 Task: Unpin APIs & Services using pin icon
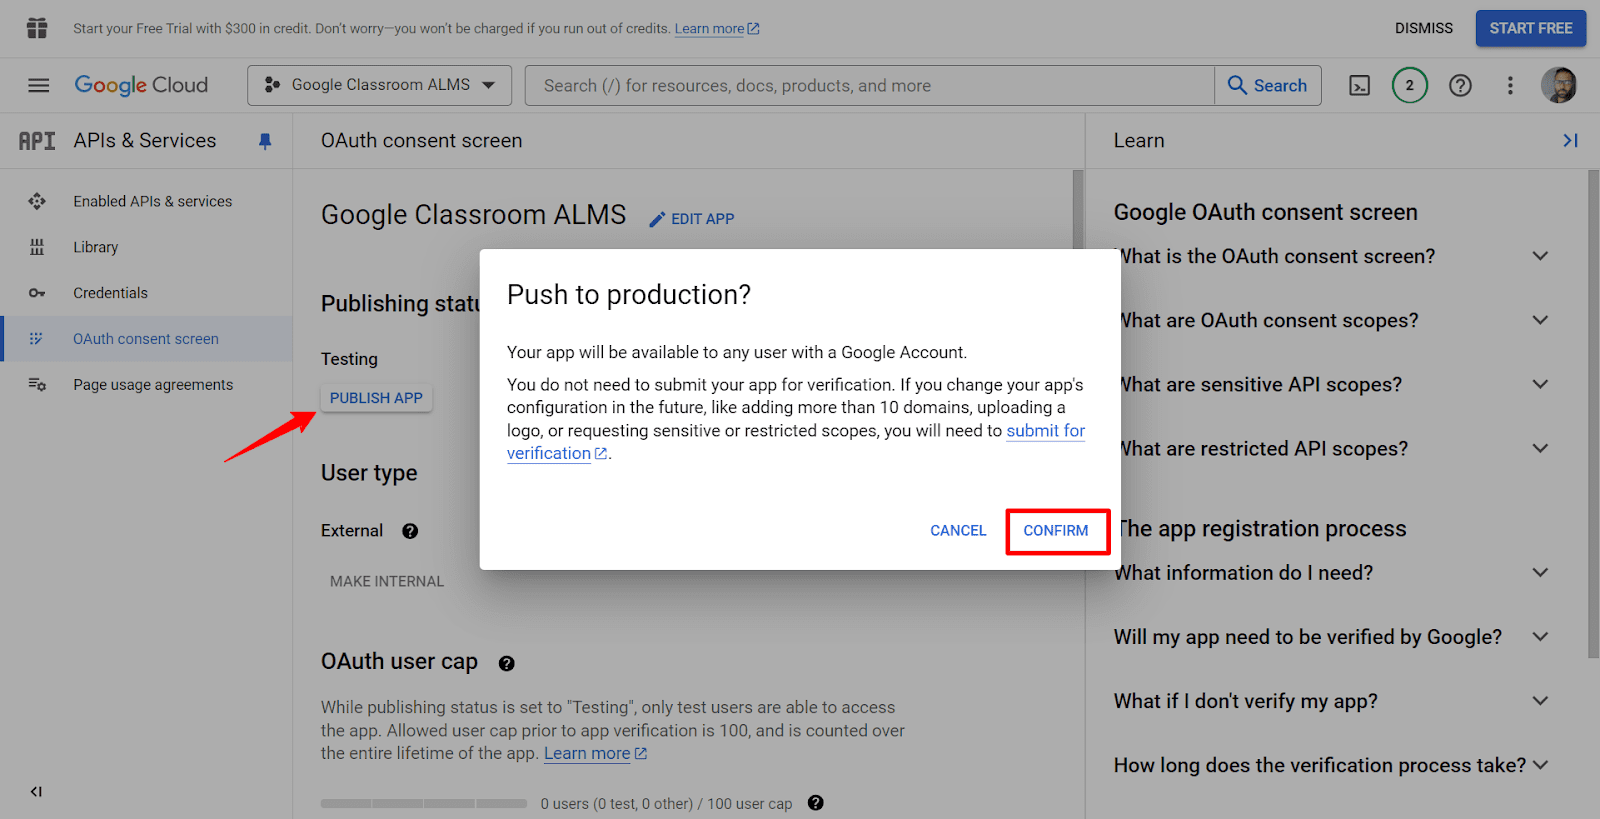click(x=265, y=141)
